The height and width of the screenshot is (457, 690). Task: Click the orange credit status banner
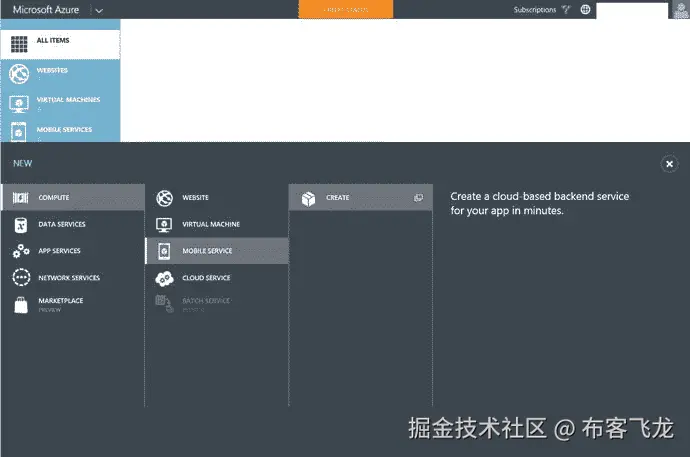click(346, 9)
